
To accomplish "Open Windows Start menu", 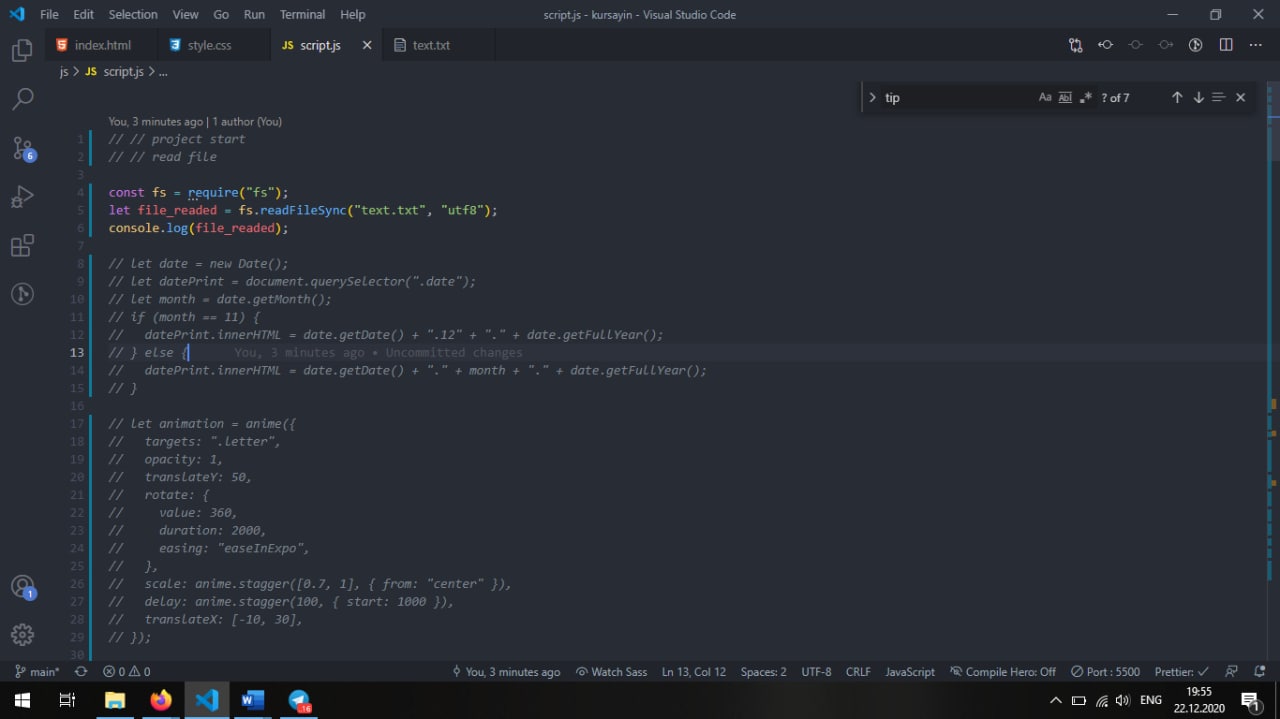I will tap(22, 700).
